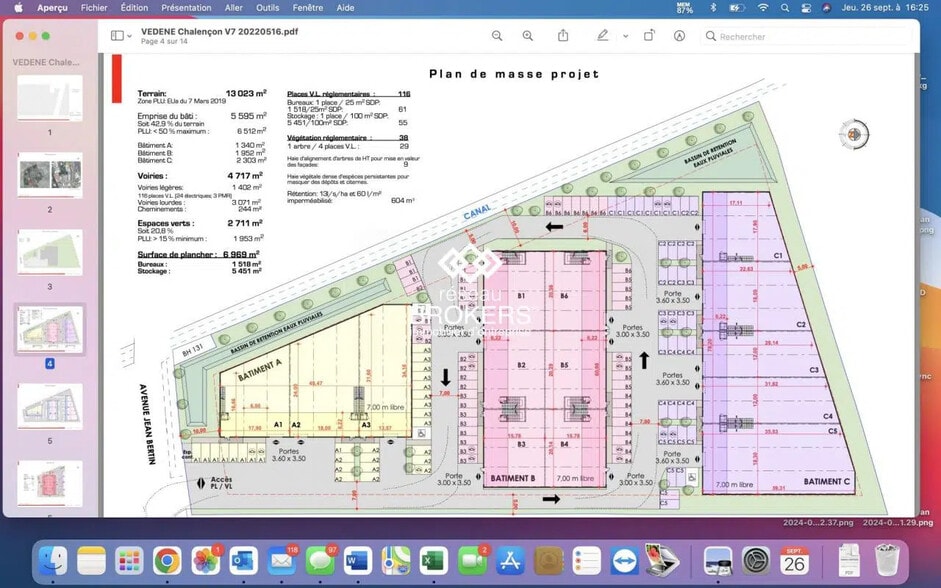This screenshot has width=941, height=588.
Task: Open the Fichier menu
Action: coord(94,7)
